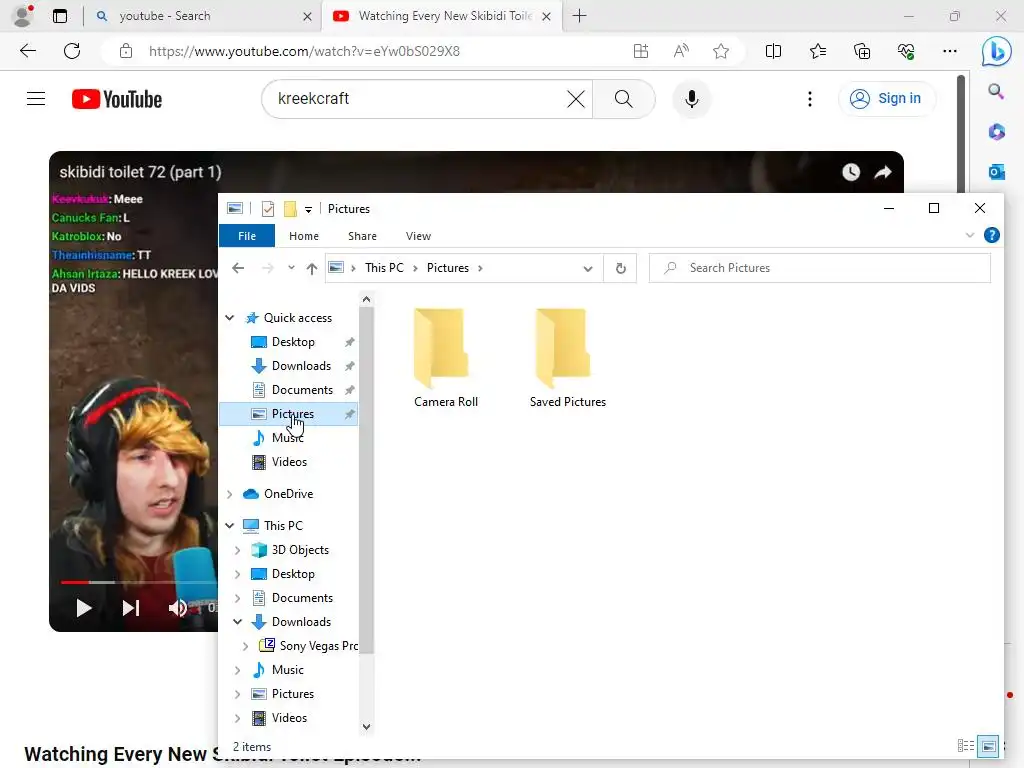Go to YouTube home via logo
This screenshot has width=1024, height=768.
point(117,99)
